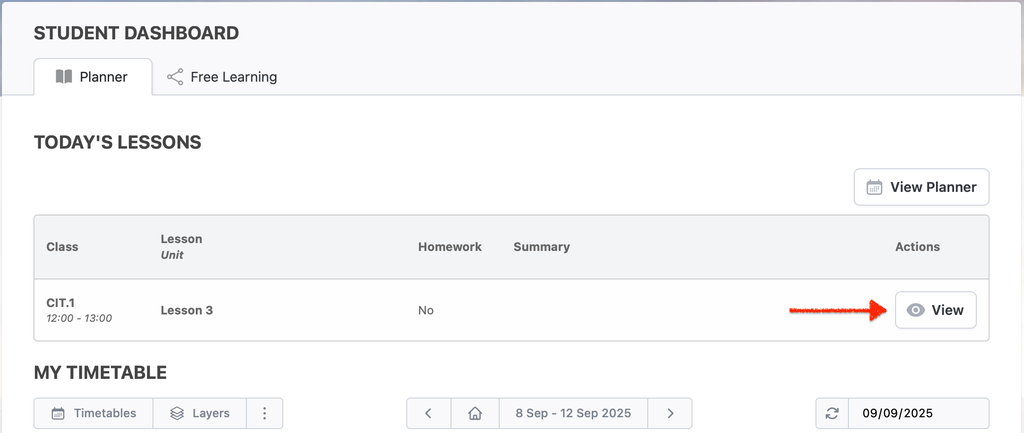Click the 09/09/2025 date input field

click(918, 413)
